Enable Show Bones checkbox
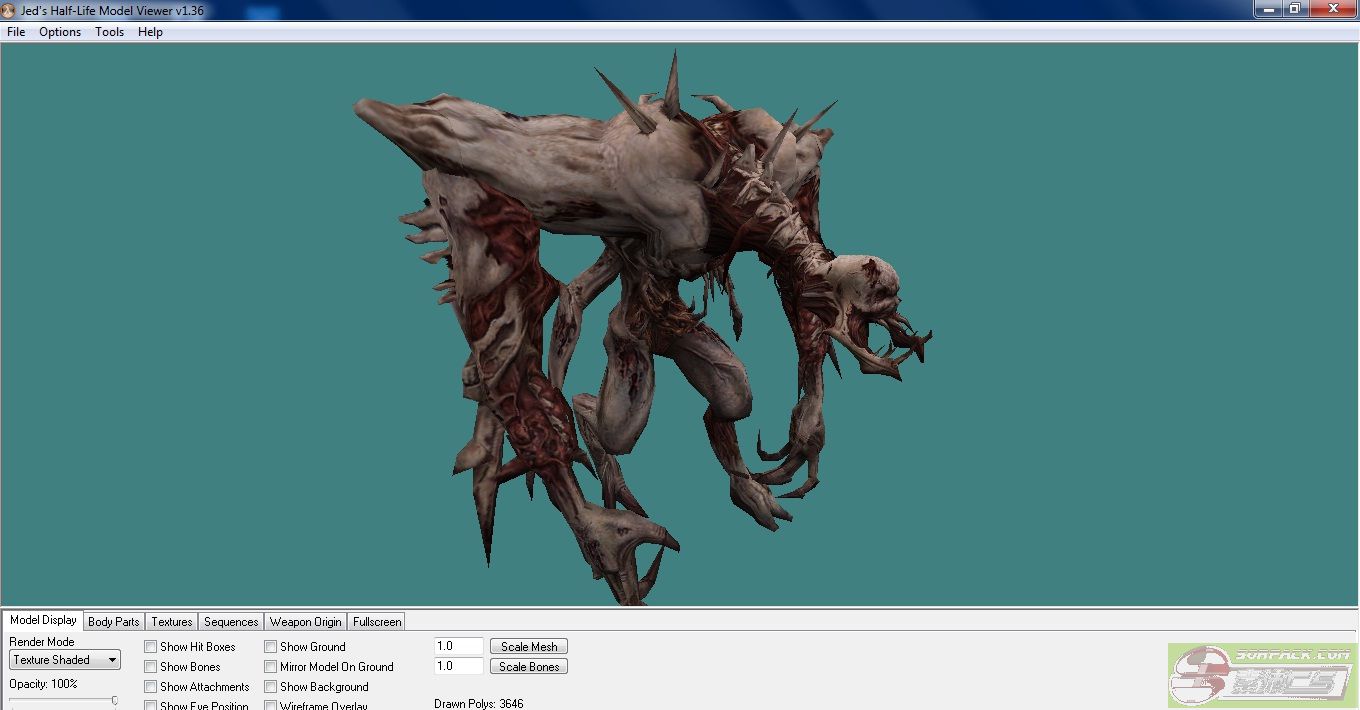 [x=151, y=667]
